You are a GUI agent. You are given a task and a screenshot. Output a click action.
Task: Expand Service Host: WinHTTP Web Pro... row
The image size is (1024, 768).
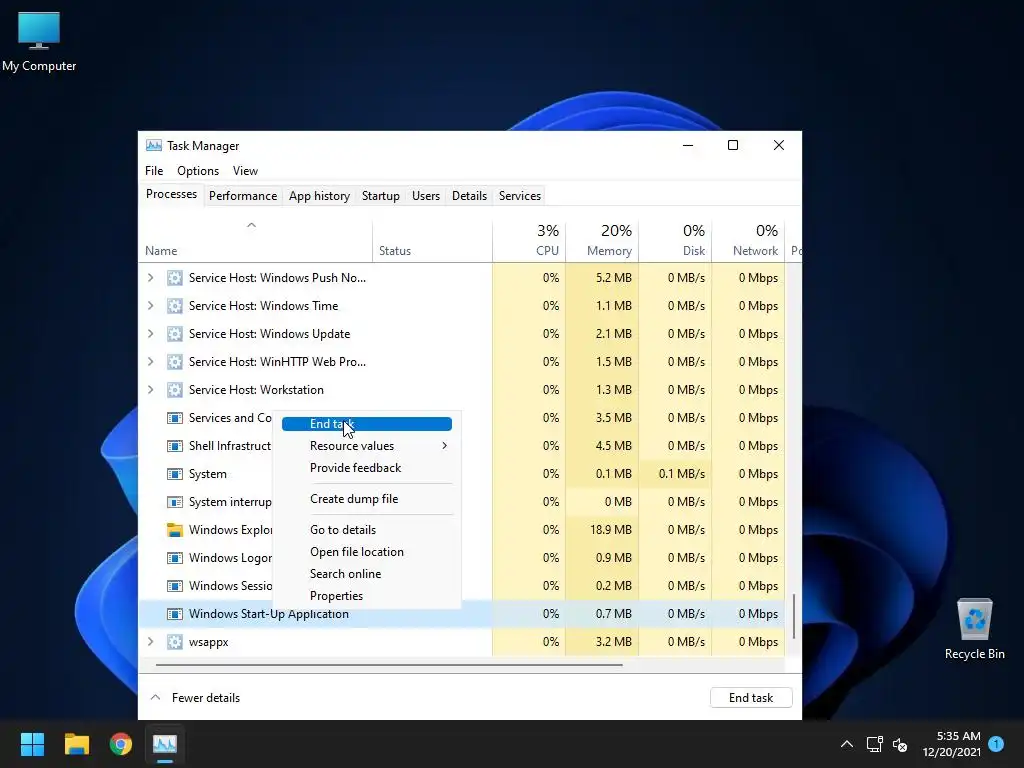pos(151,362)
